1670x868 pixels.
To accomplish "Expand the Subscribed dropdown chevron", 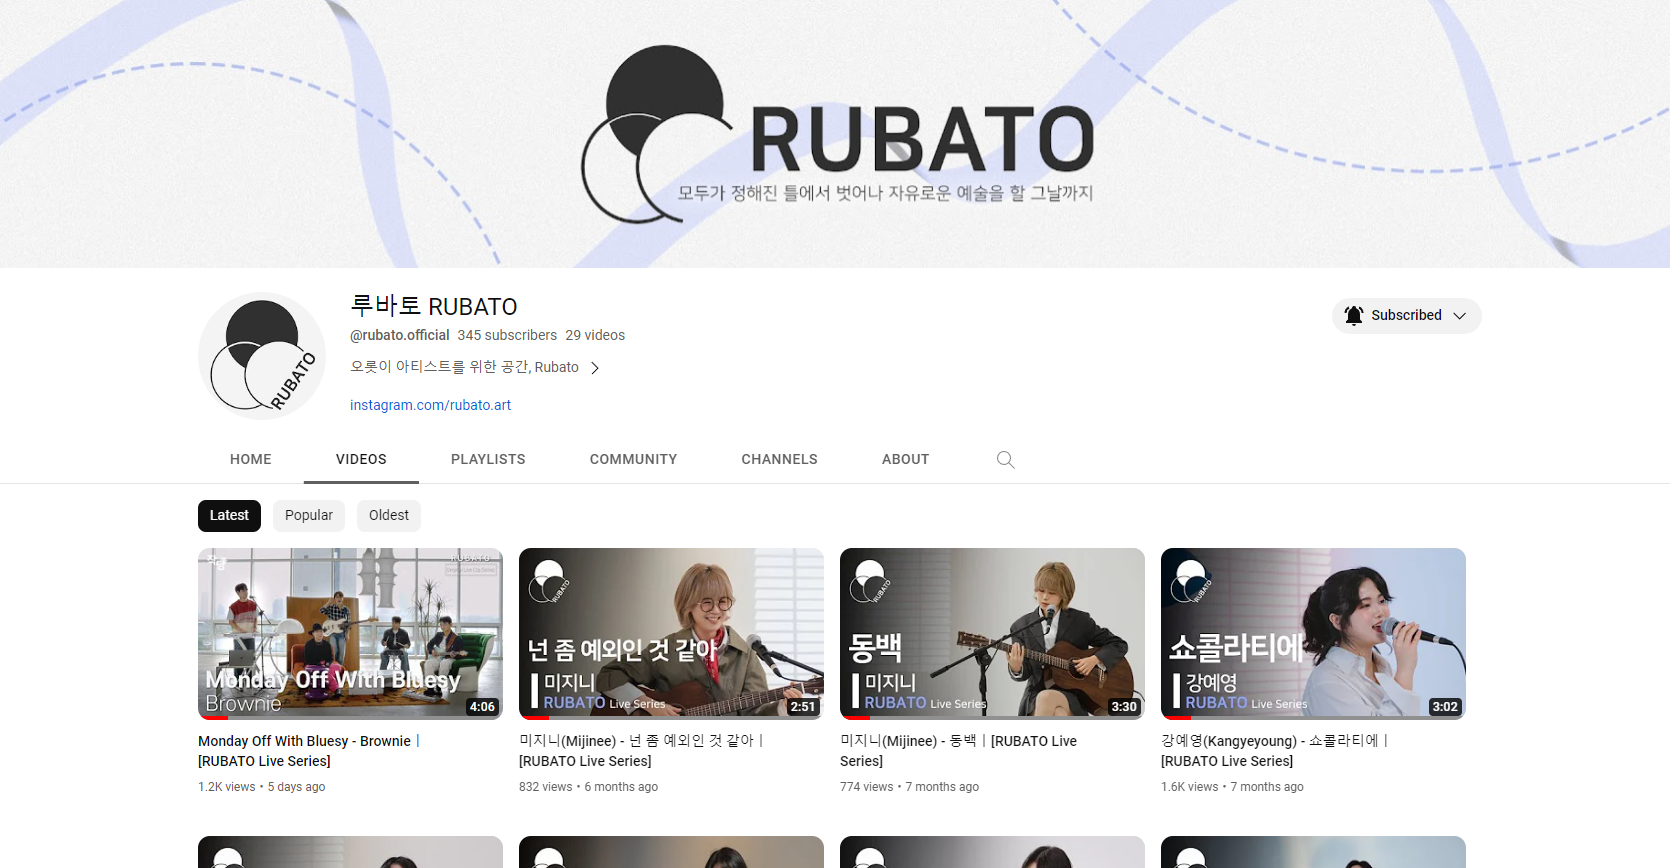I will pos(1459,316).
